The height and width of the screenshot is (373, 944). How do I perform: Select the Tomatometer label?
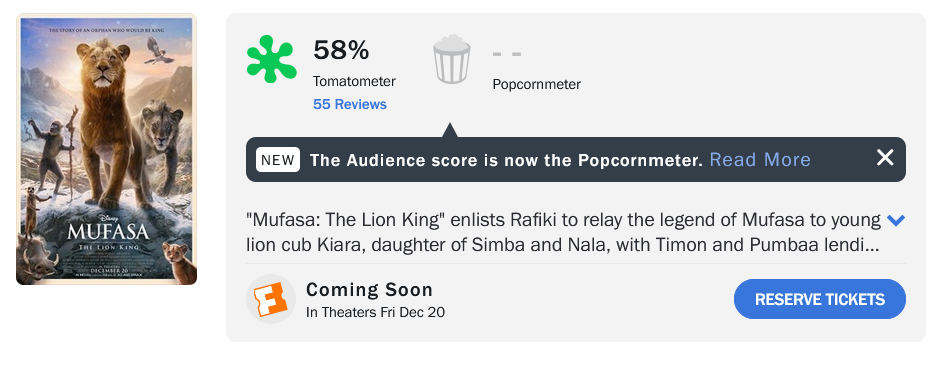[x=355, y=81]
